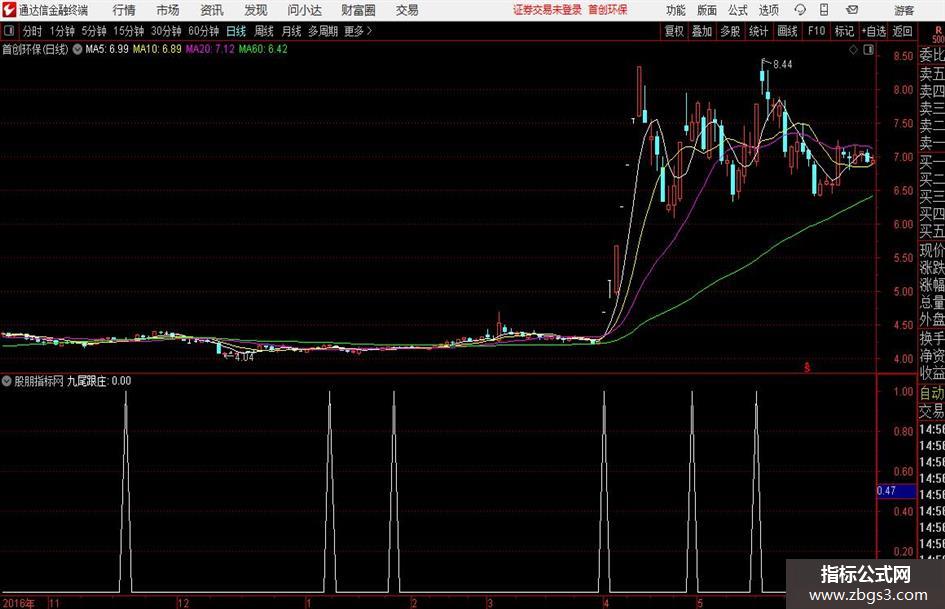Switch to the 分时 period tab
The image size is (945, 609).
pos(32,31)
